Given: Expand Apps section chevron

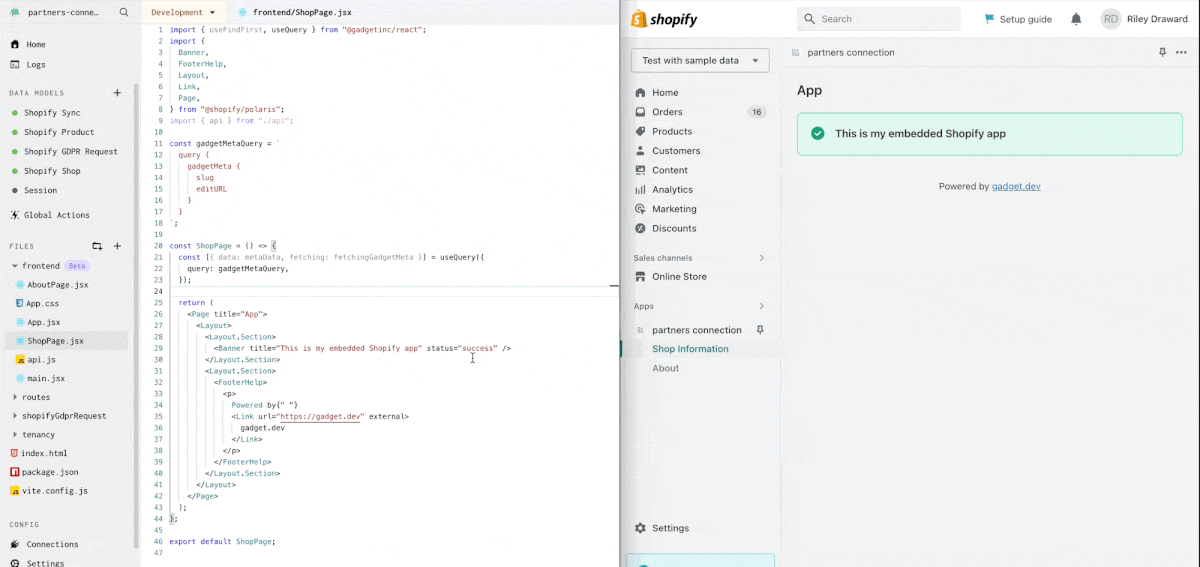Looking at the screenshot, I should [761, 306].
